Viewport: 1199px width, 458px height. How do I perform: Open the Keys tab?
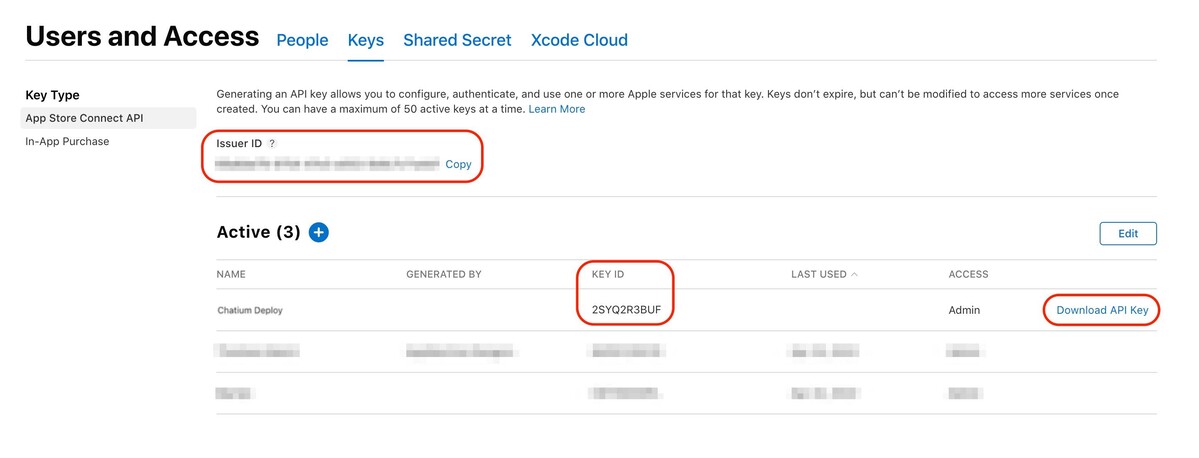pyautogui.click(x=366, y=40)
